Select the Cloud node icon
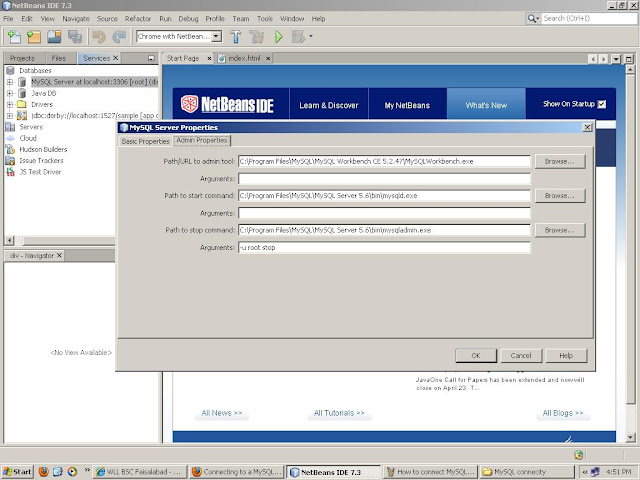640x480 pixels. pos(10,138)
